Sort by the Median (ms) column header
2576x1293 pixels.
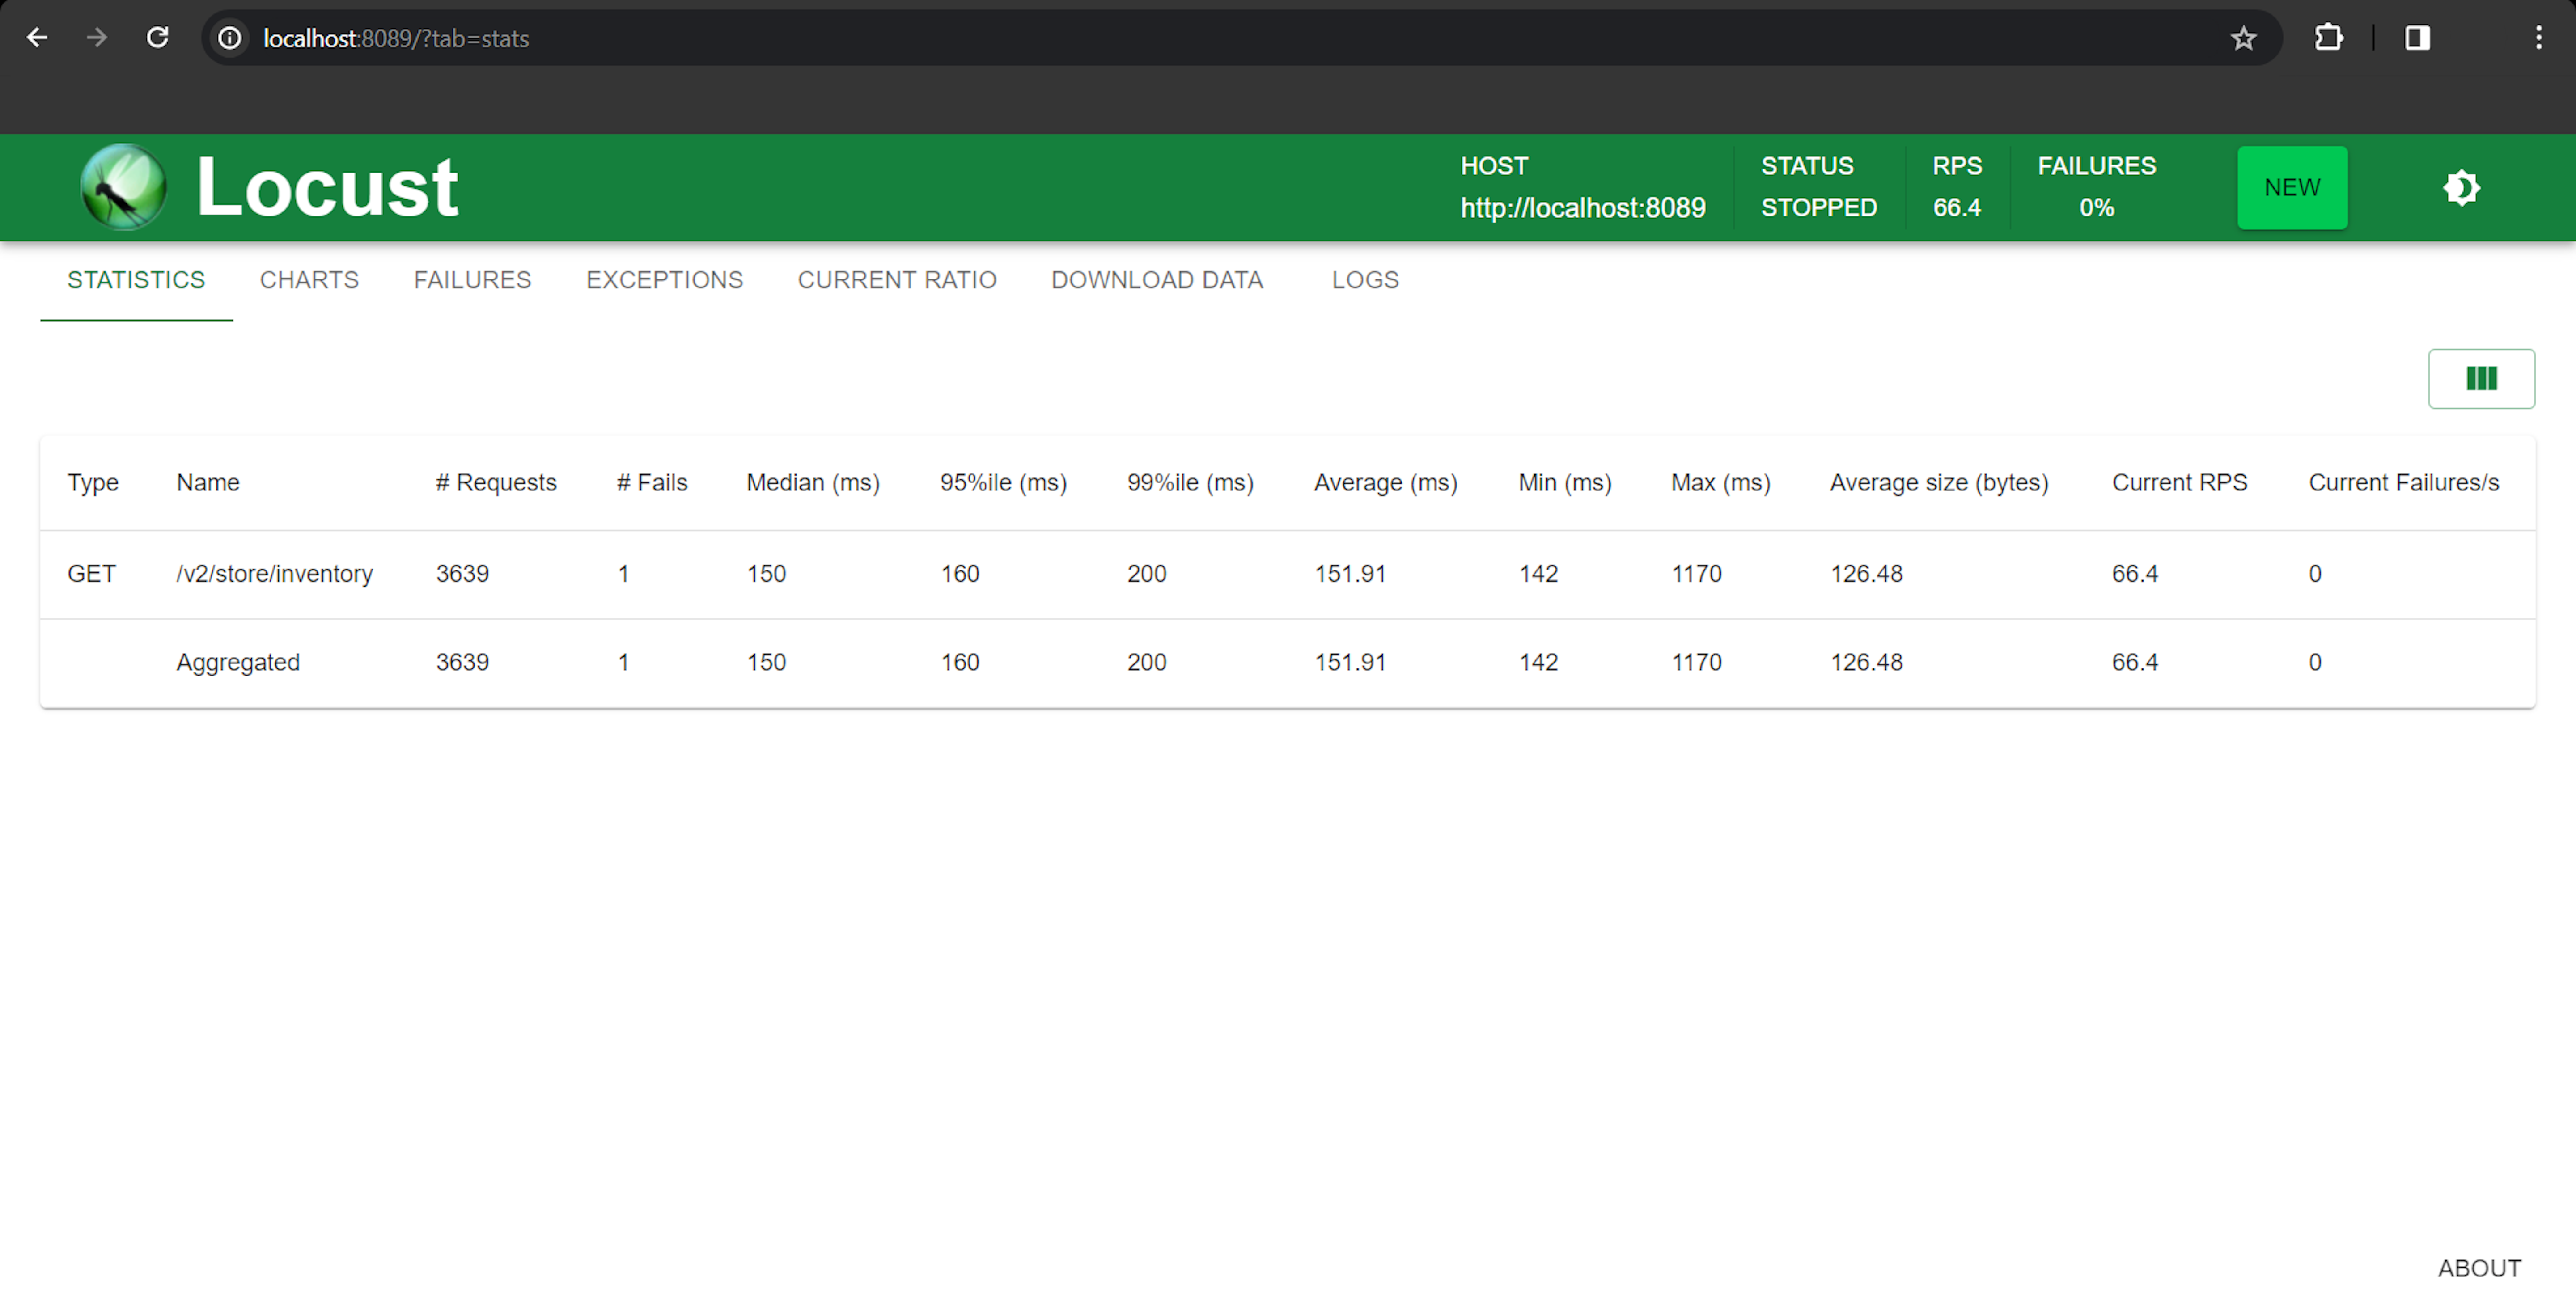813,482
